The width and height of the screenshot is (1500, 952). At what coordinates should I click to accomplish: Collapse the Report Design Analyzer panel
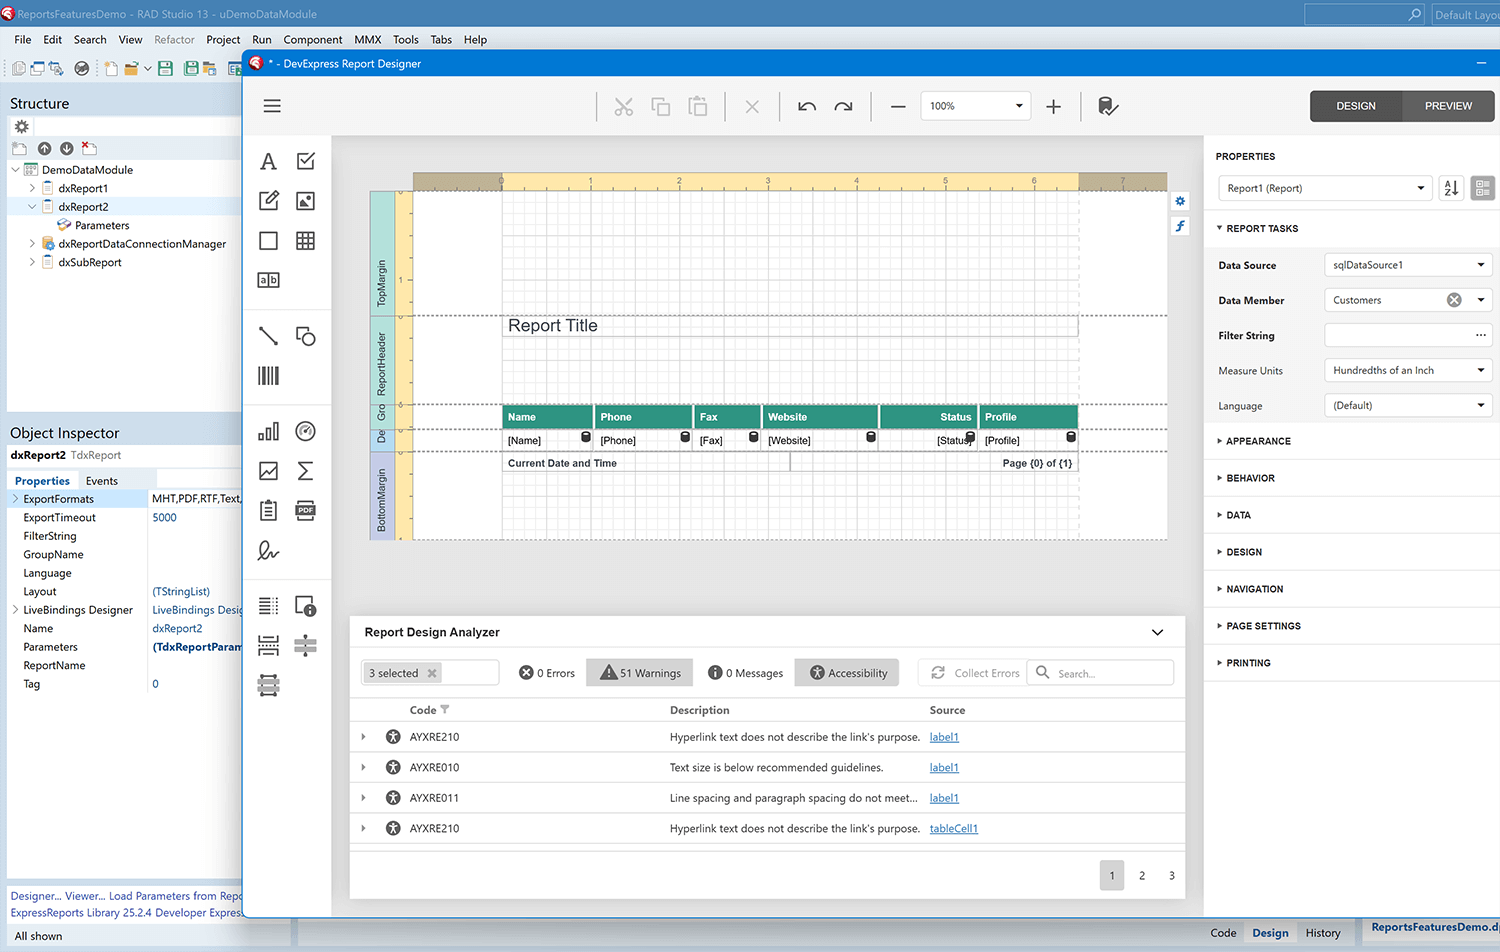click(x=1157, y=632)
